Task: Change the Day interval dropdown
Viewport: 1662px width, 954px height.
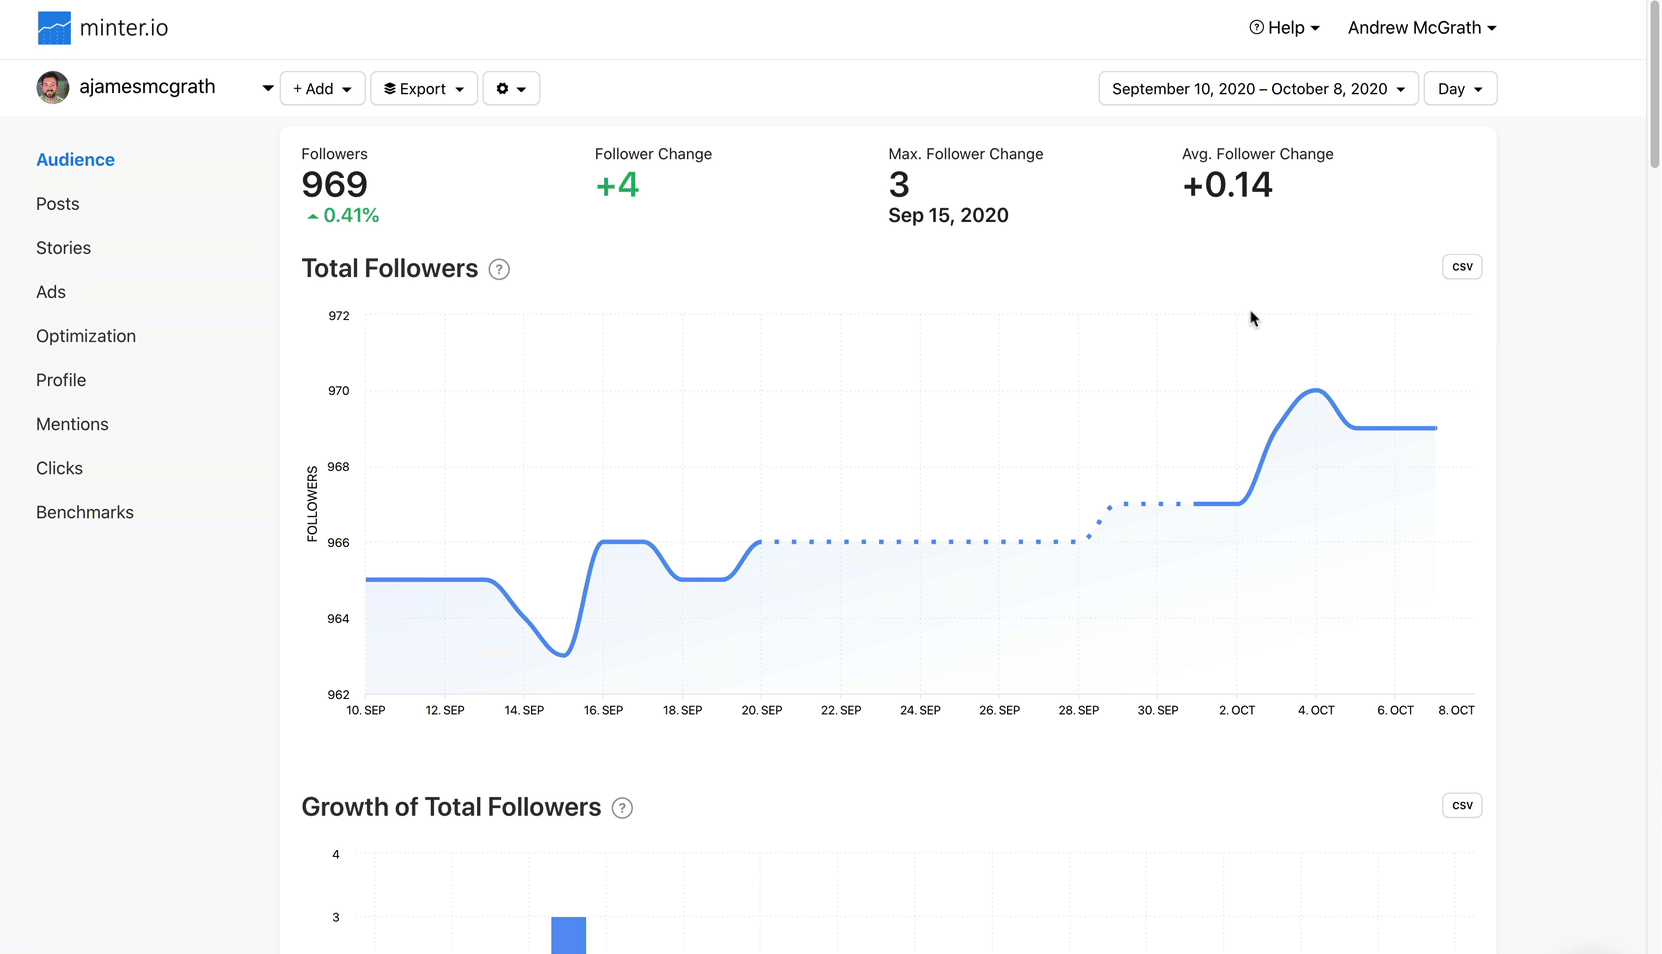Action: click(x=1460, y=89)
